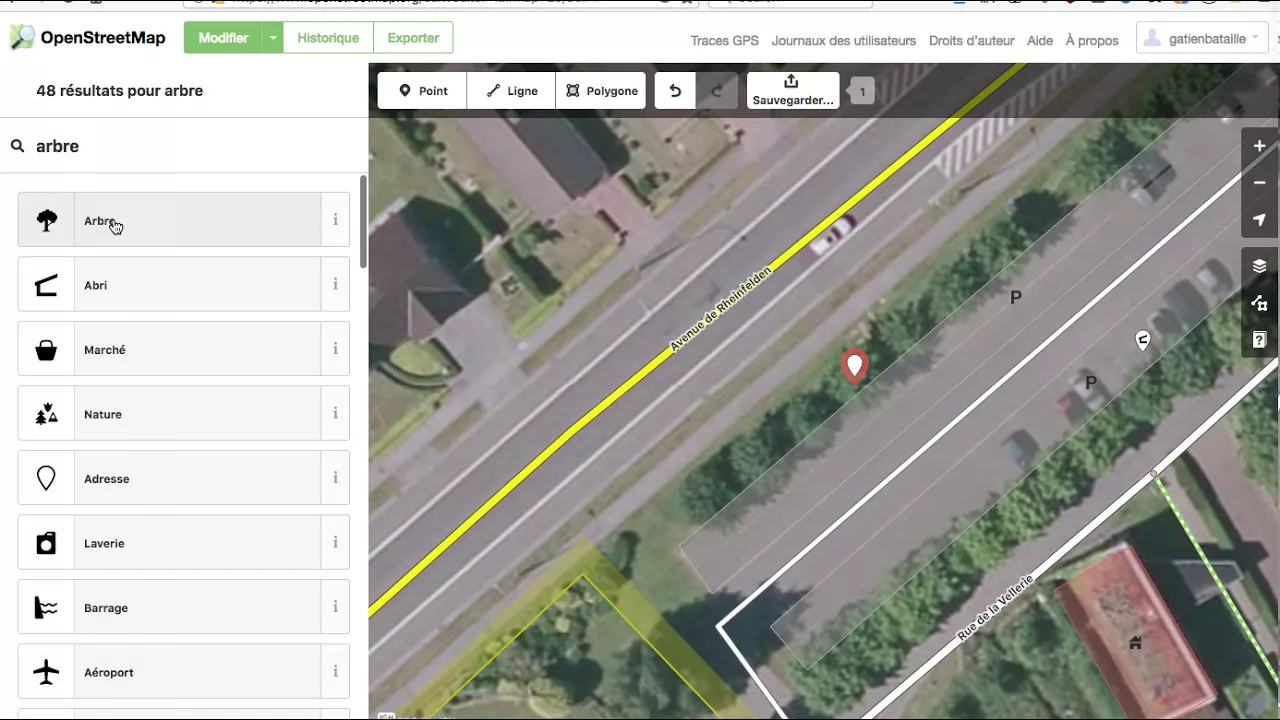The image size is (1280, 720).
Task: Show info for Abri preset
Action: point(335,285)
